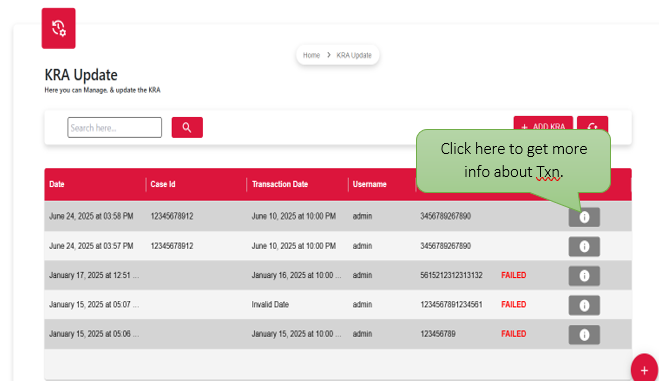Select cell January 17, 2025 at 12:51
This screenshot has height=381, width=659.
[94, 275]
